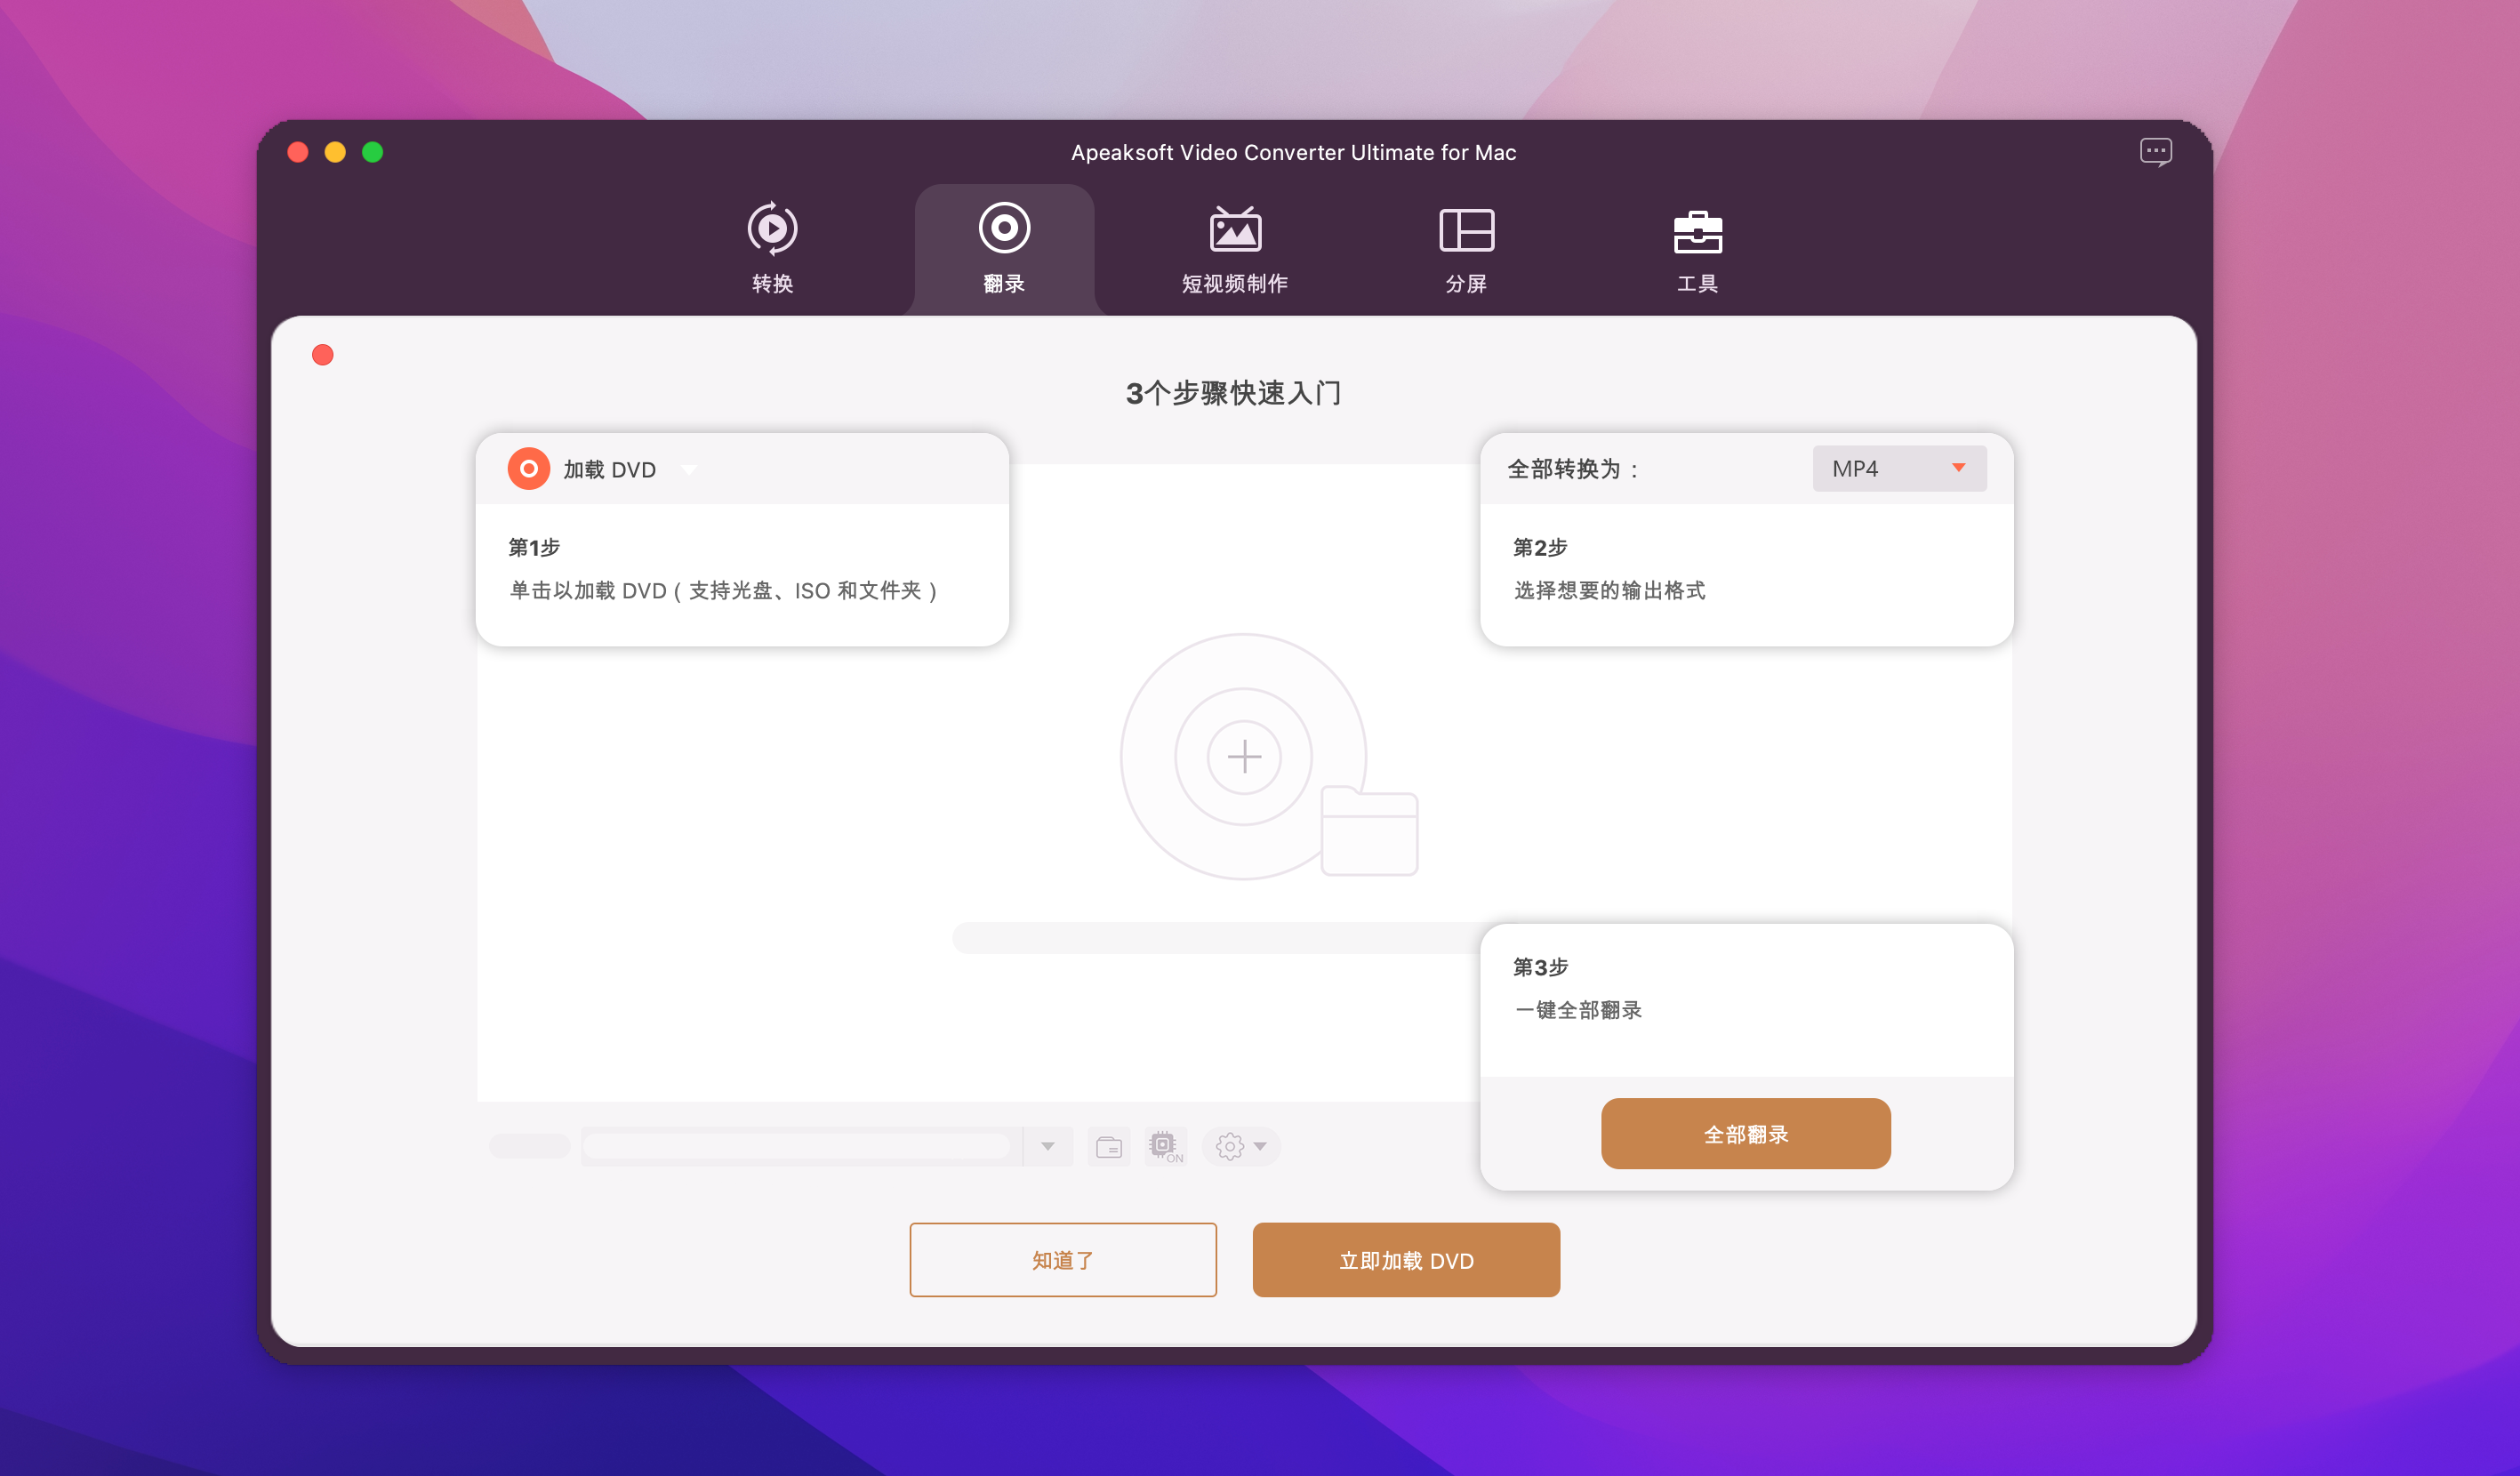This screenshot has width=2520, height=1476.
Task: Open the 工具 toolbox icon
Action: point(1697,231)
